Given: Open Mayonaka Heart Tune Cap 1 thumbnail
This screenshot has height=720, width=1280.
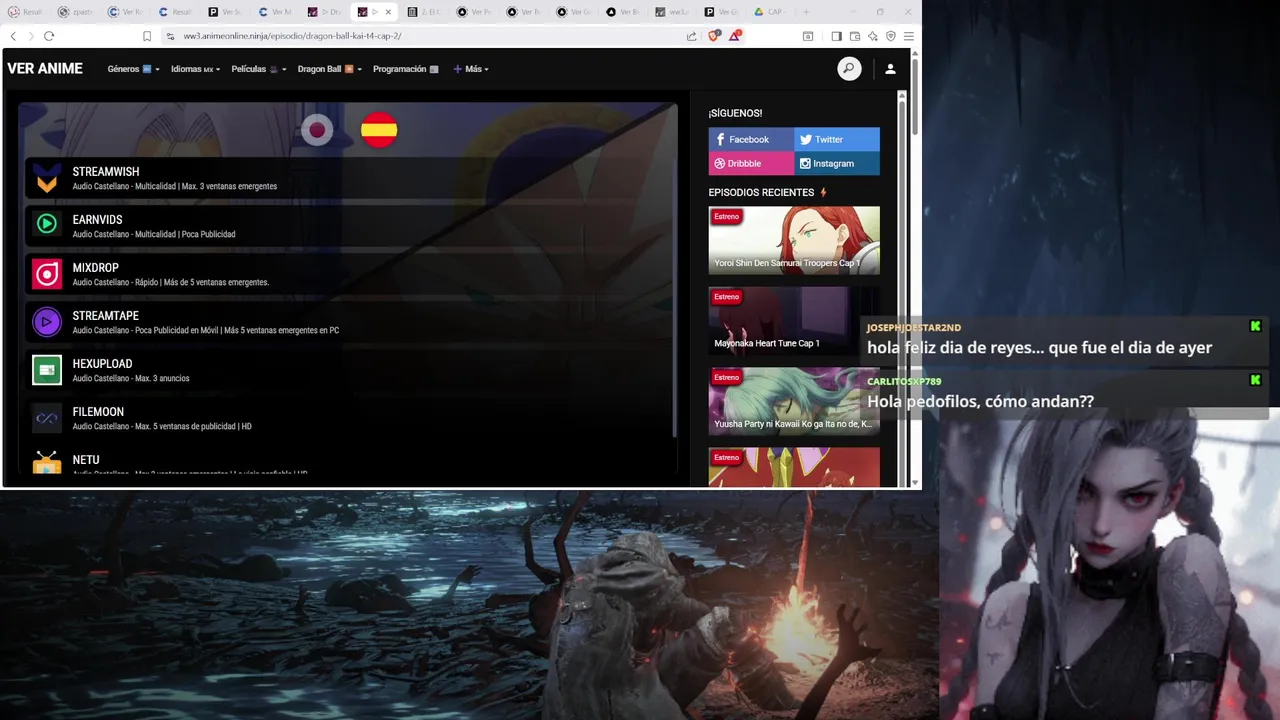Looking at the screenshot, I should click(794, 321).
